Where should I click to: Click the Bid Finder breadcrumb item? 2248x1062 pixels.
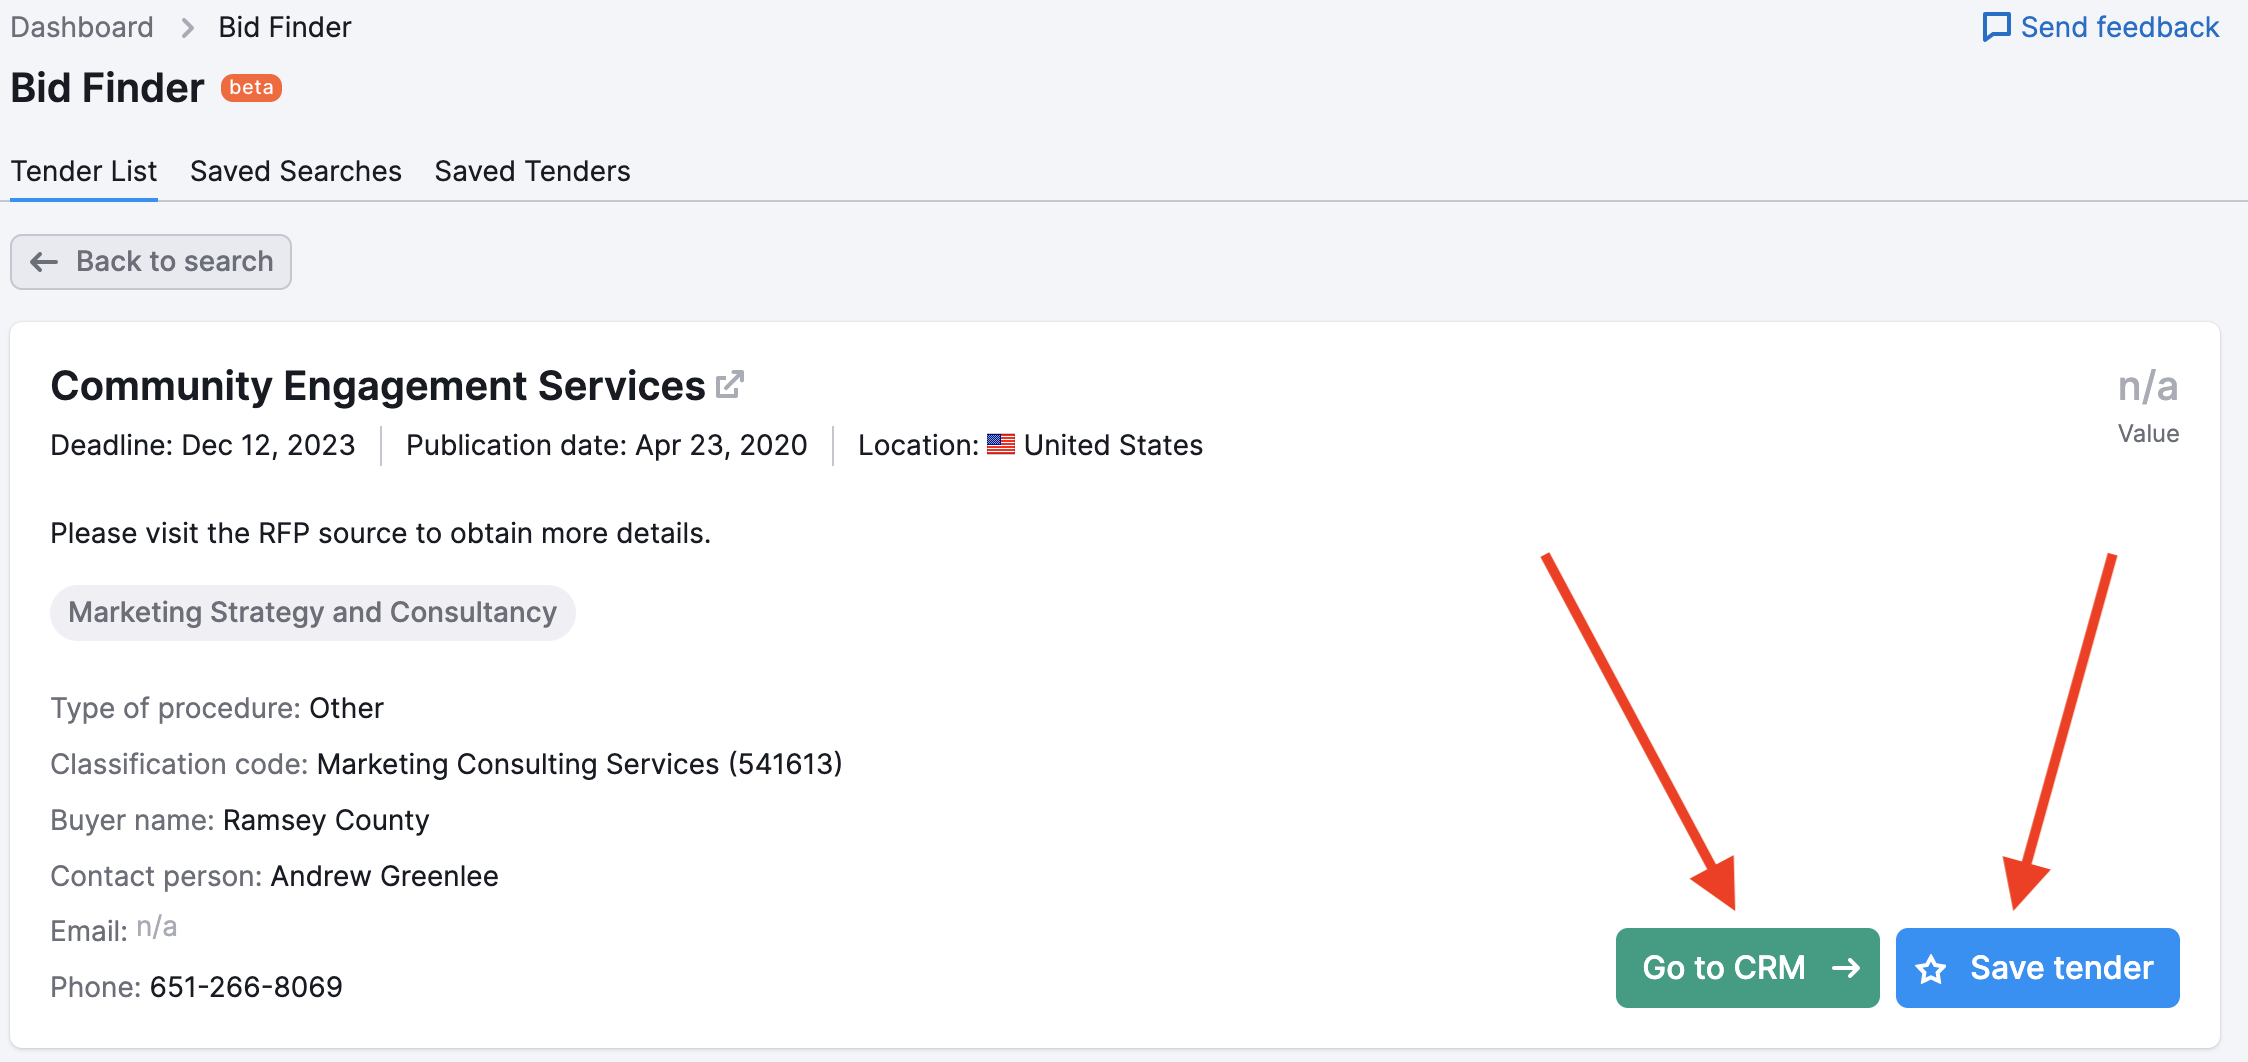[x=285, y=27]
